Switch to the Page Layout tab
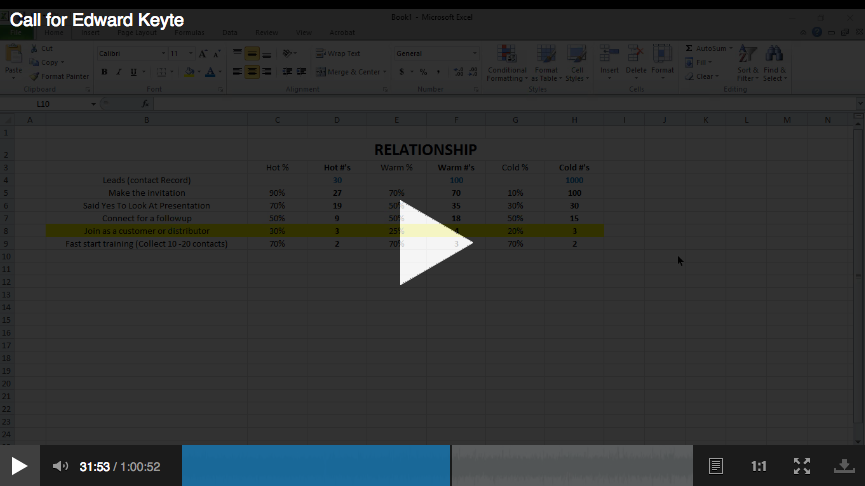Image resolution: width=865 pixels, height=486 pixels. [137, 33]
